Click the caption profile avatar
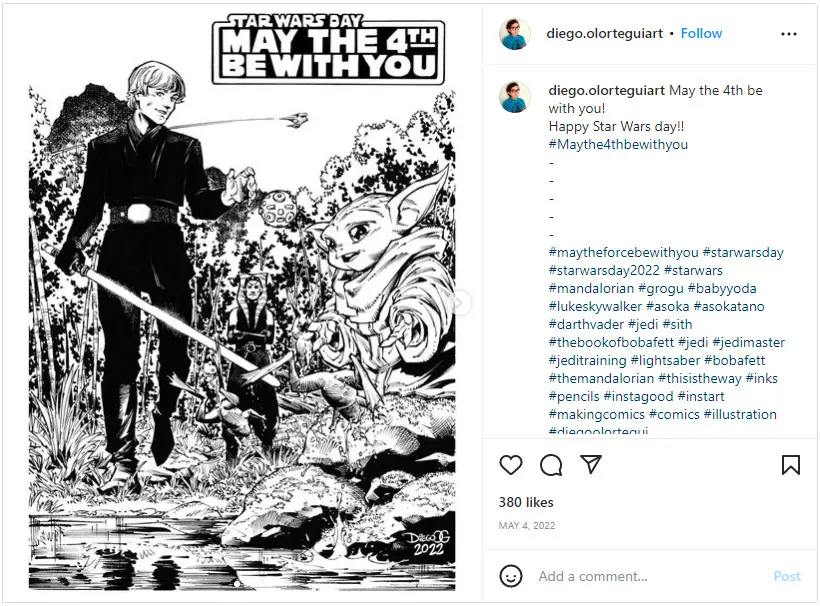The image size is (820, 606). (x=515, y=97)
